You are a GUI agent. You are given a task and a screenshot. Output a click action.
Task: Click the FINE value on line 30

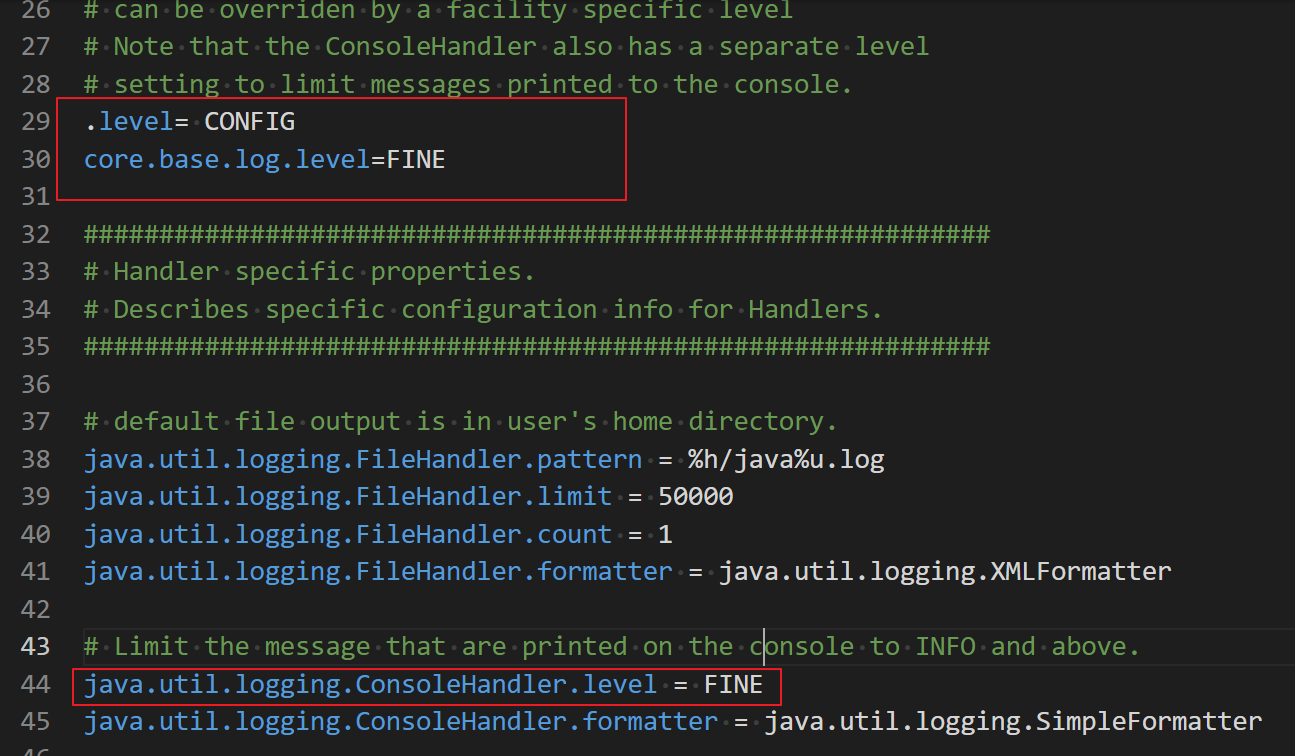pos(416,159)
